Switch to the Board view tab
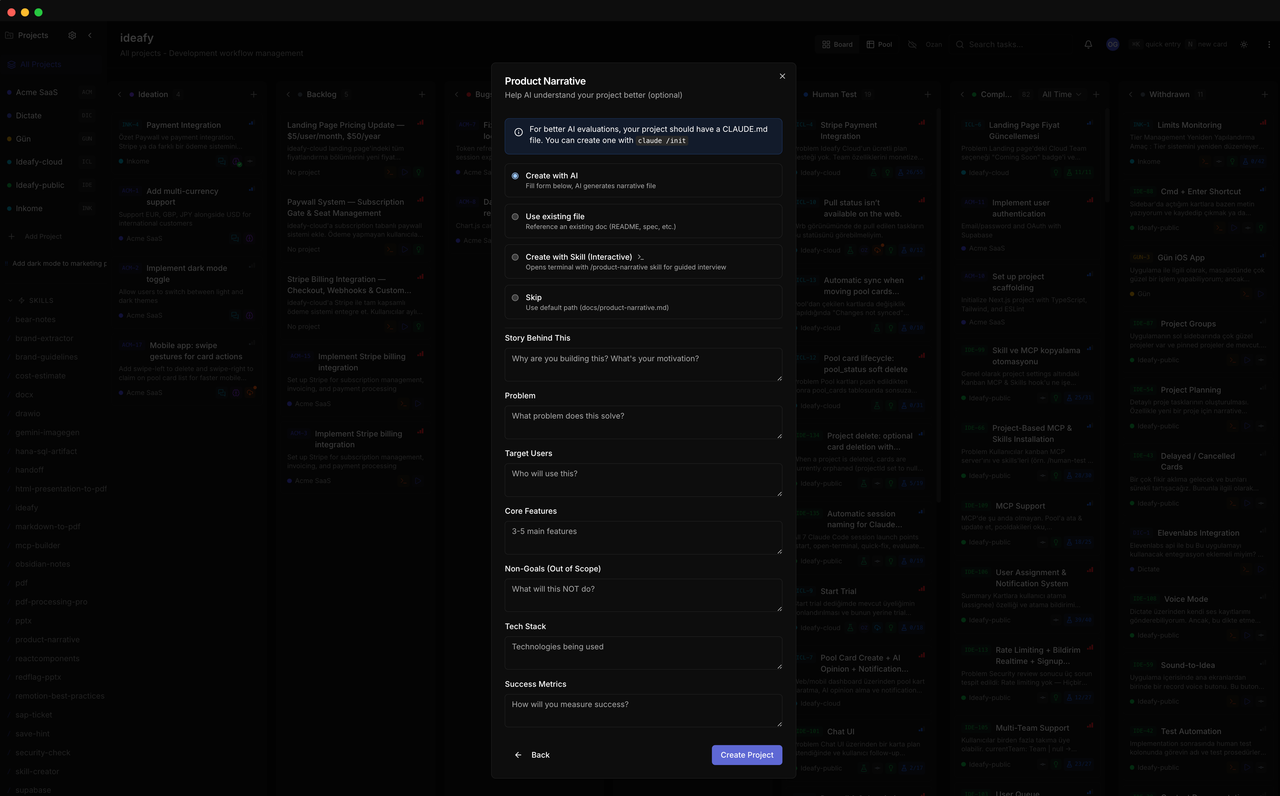 (x=837, y=44)
